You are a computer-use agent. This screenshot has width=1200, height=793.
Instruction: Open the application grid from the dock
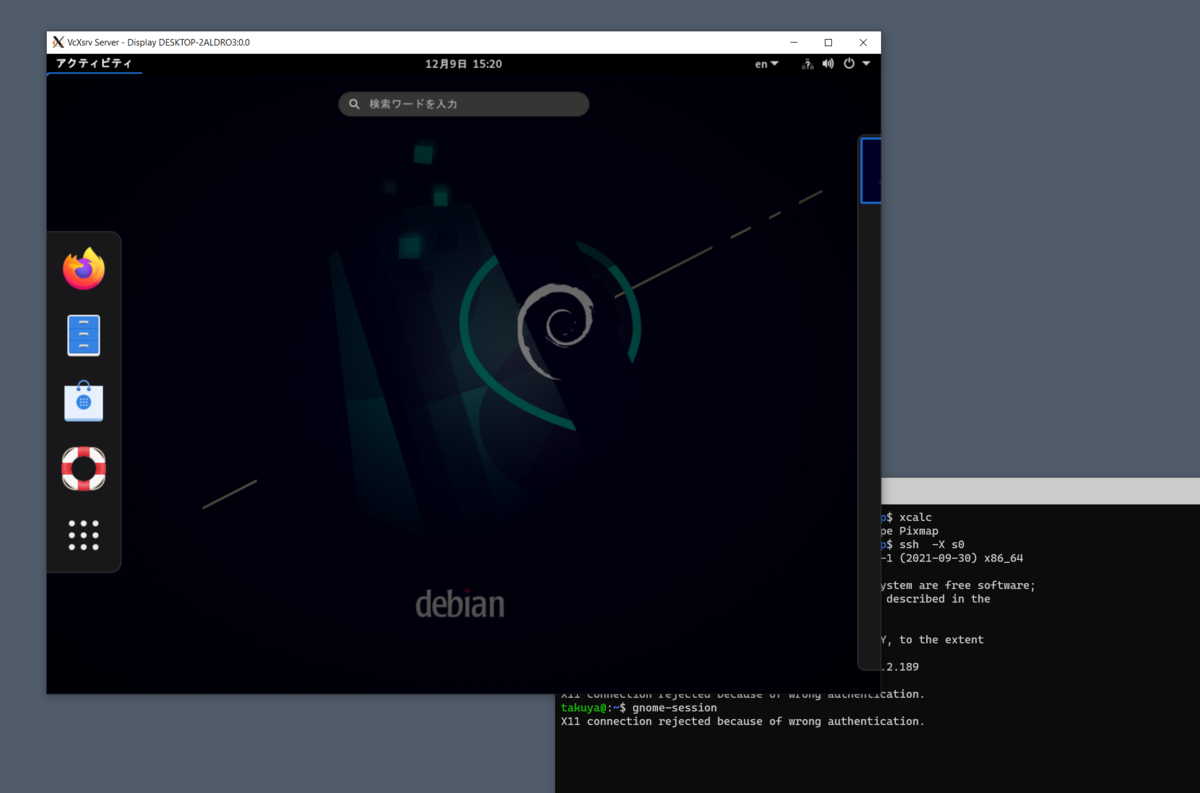[83, 533]
